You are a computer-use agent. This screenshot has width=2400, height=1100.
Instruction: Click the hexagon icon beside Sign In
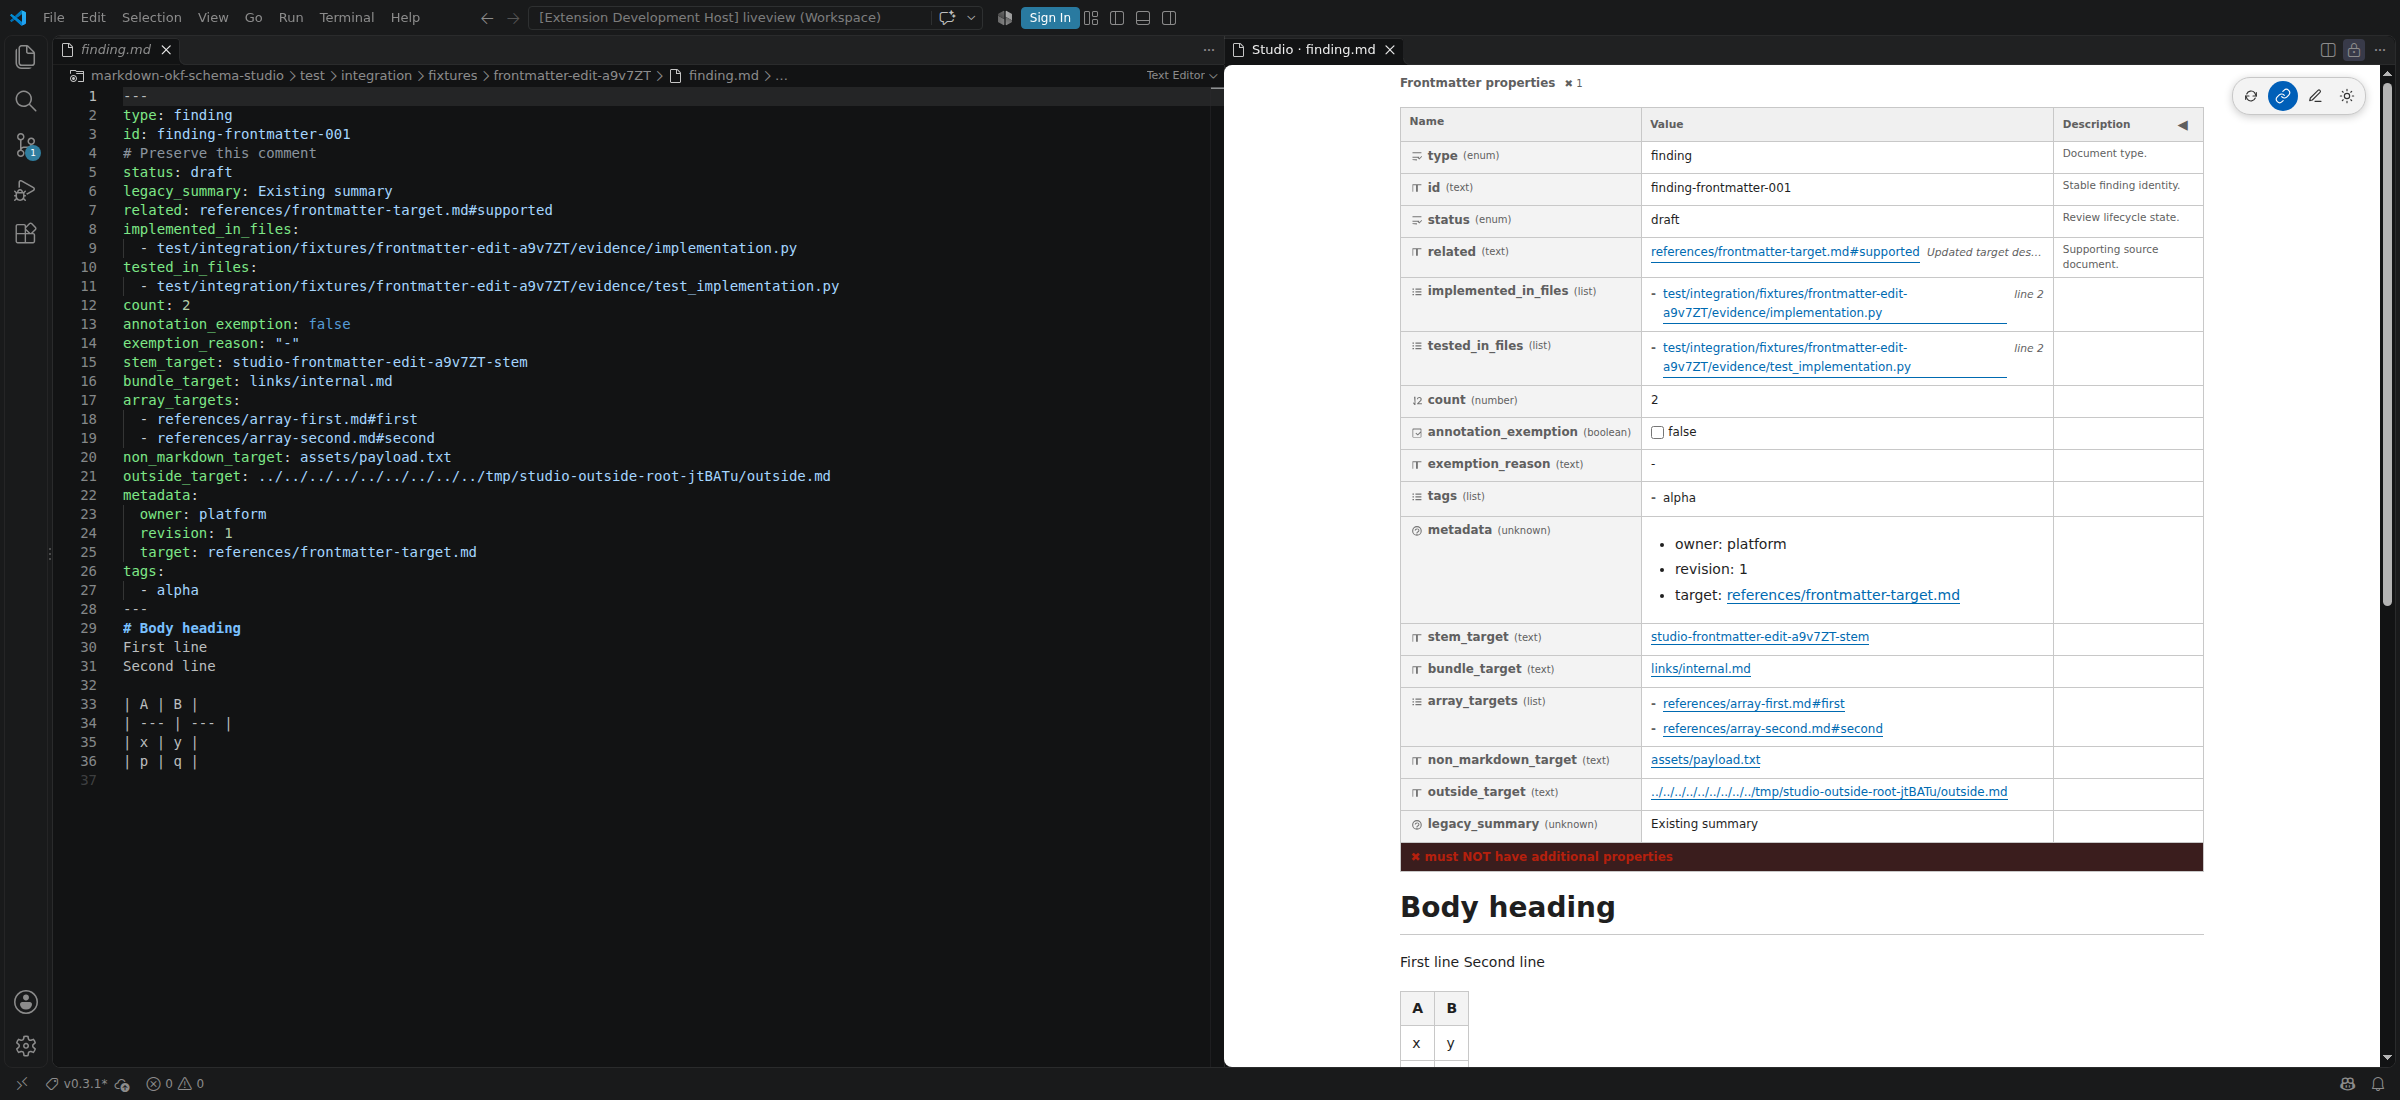(1004, 17)
